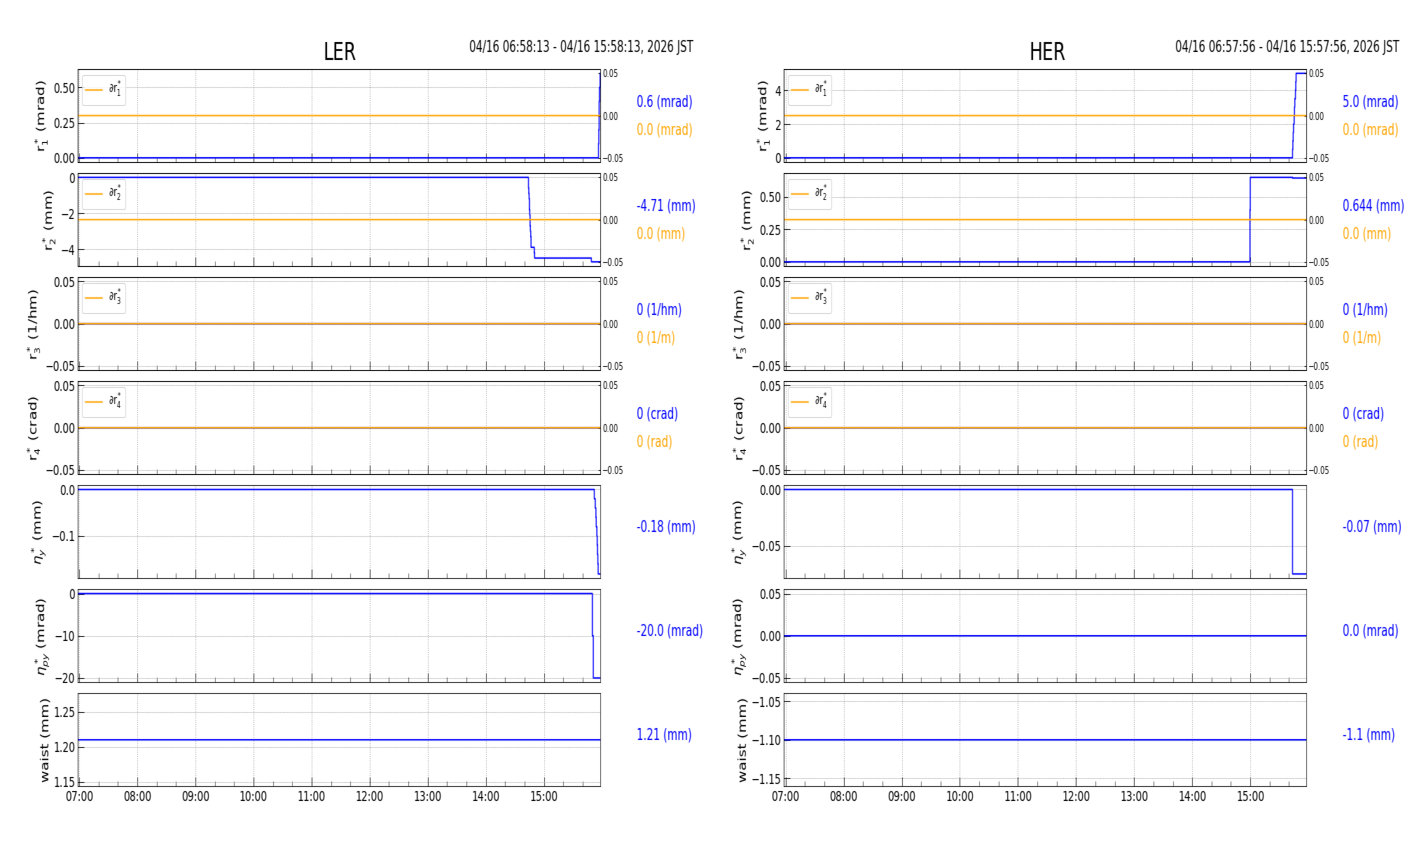The height and width of the screenshot is (864, 1412).
Task: Click the LER value 0 (crad)
Action: point(657,413)
